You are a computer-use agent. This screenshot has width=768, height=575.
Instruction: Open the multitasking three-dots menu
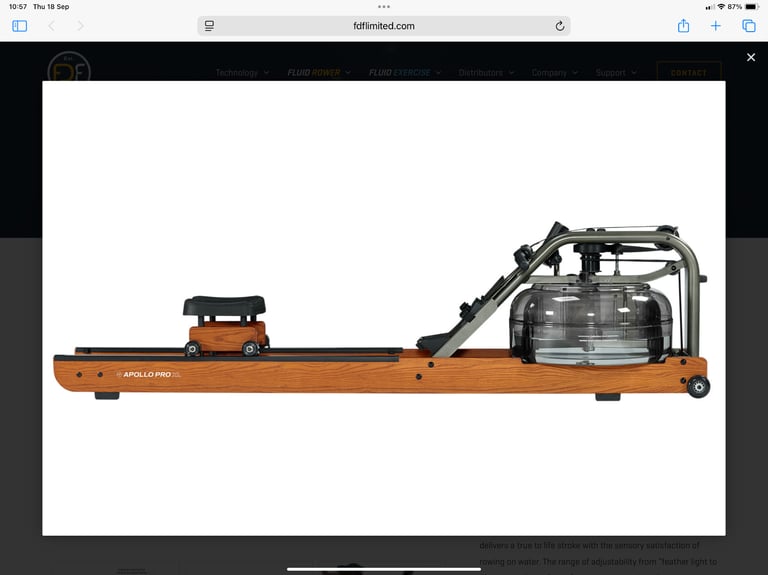pyautogui.click(x=384, y=7)
